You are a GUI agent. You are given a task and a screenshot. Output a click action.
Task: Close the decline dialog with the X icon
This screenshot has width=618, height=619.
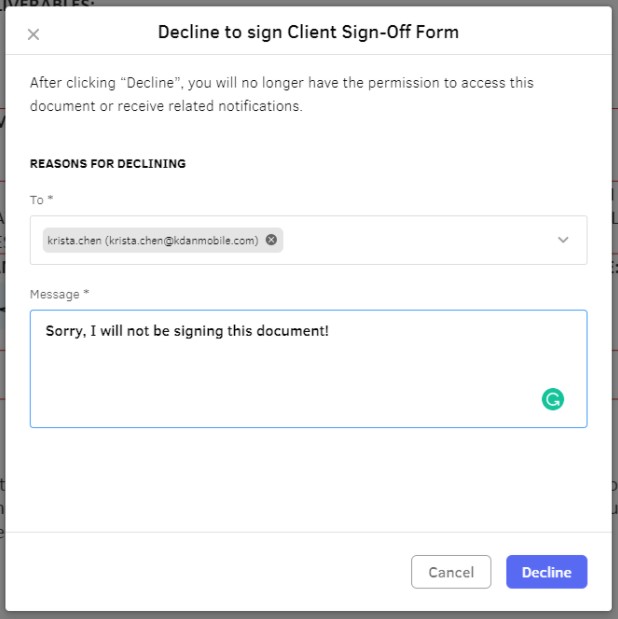(x=34, y=34)
